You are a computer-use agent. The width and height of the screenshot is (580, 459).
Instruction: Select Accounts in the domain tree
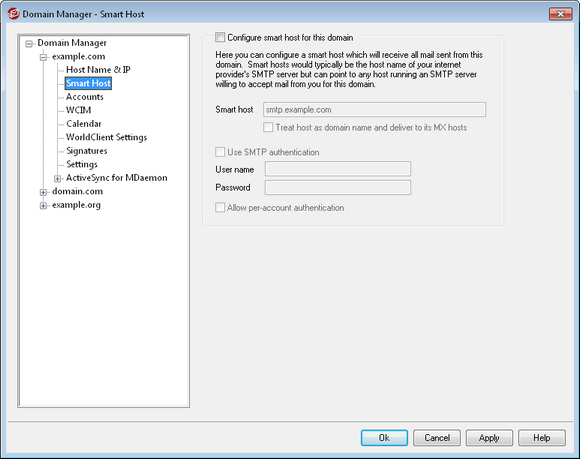85,97
